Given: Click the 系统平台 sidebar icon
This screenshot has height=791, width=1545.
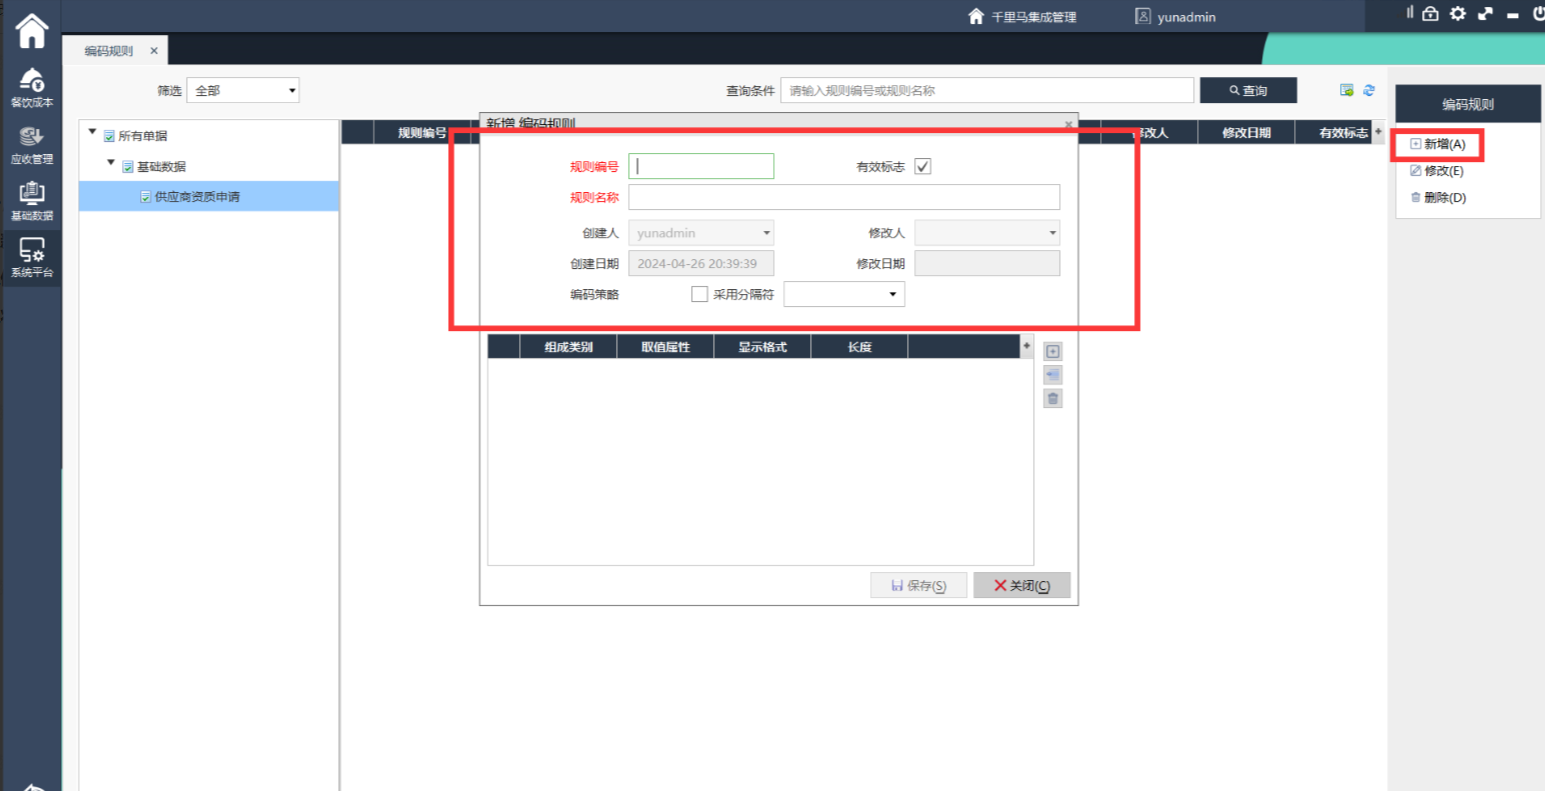Looking at the screenshot, I should 31,258.
